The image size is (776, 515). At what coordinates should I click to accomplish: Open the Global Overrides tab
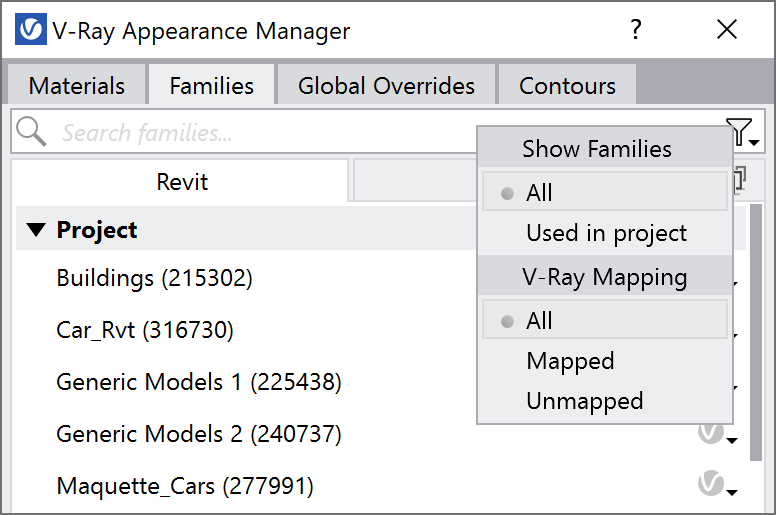386,85
